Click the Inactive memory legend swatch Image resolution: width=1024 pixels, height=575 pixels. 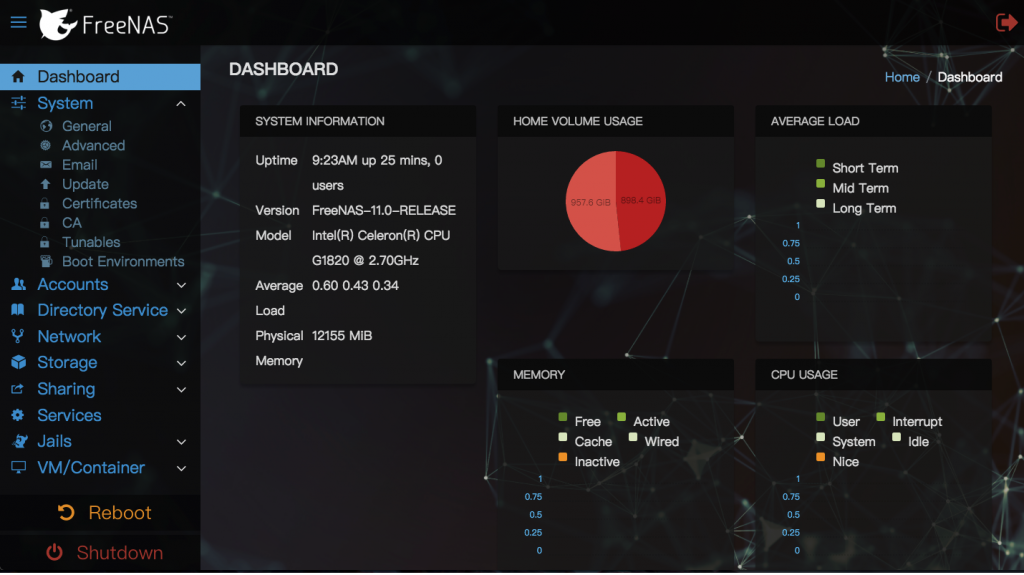562,457
